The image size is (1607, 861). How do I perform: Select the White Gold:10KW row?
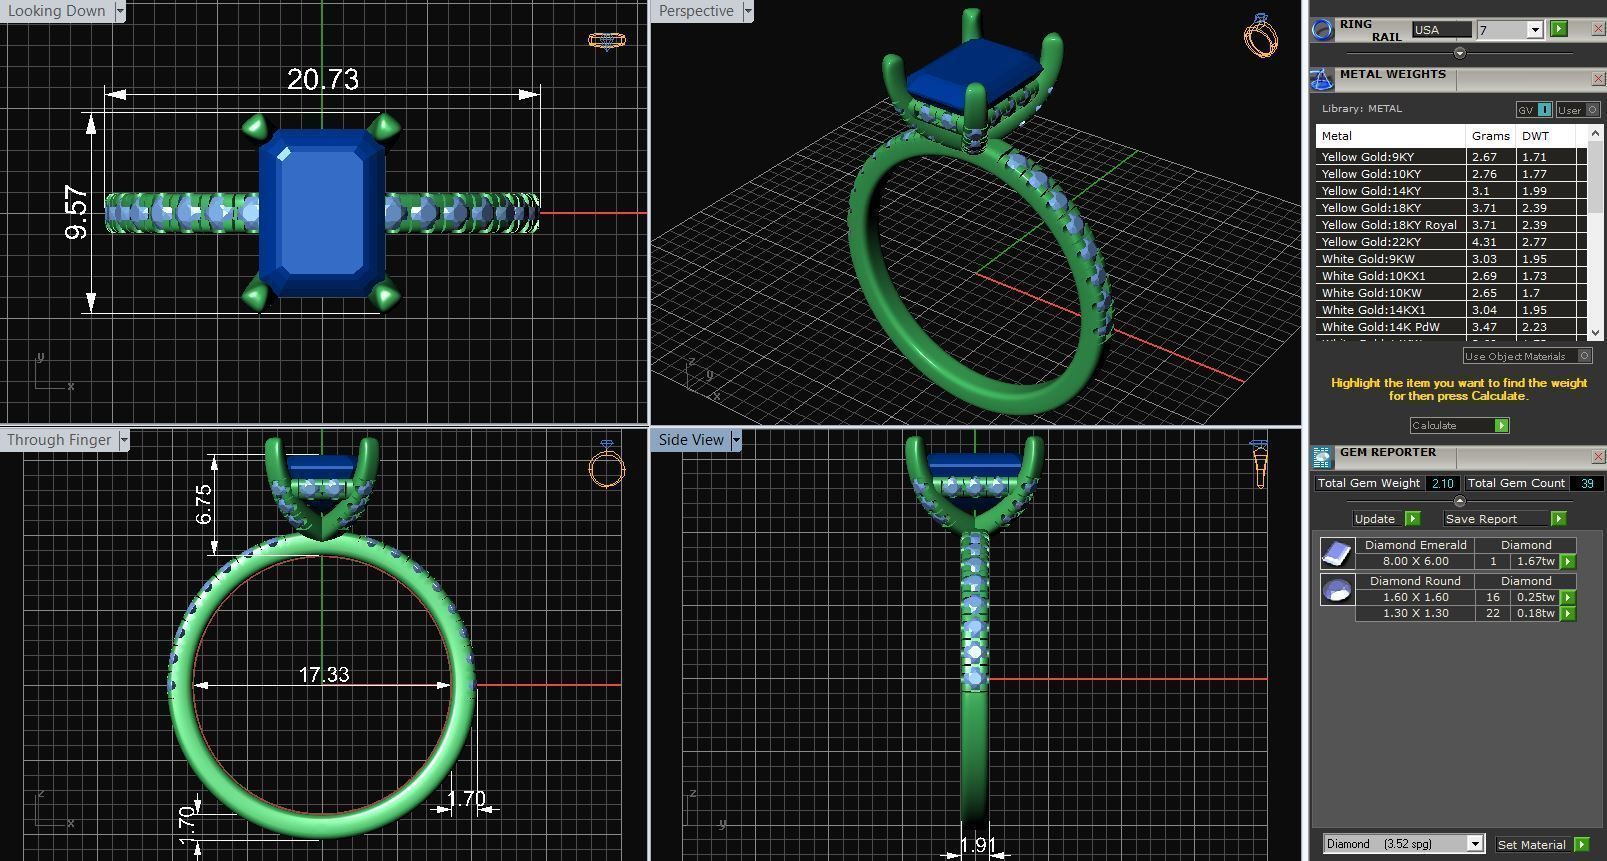point(1451,293)
